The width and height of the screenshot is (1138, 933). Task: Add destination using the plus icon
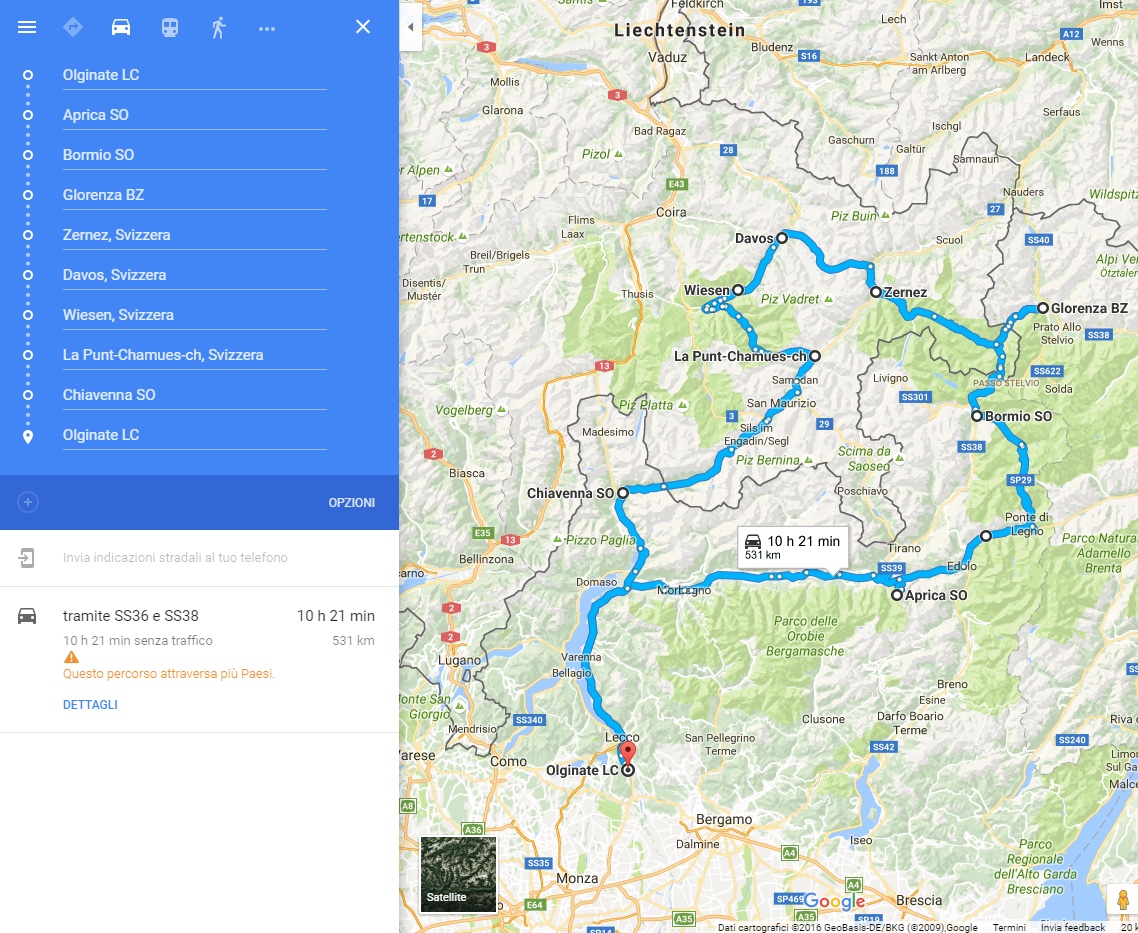click(28, 502)
